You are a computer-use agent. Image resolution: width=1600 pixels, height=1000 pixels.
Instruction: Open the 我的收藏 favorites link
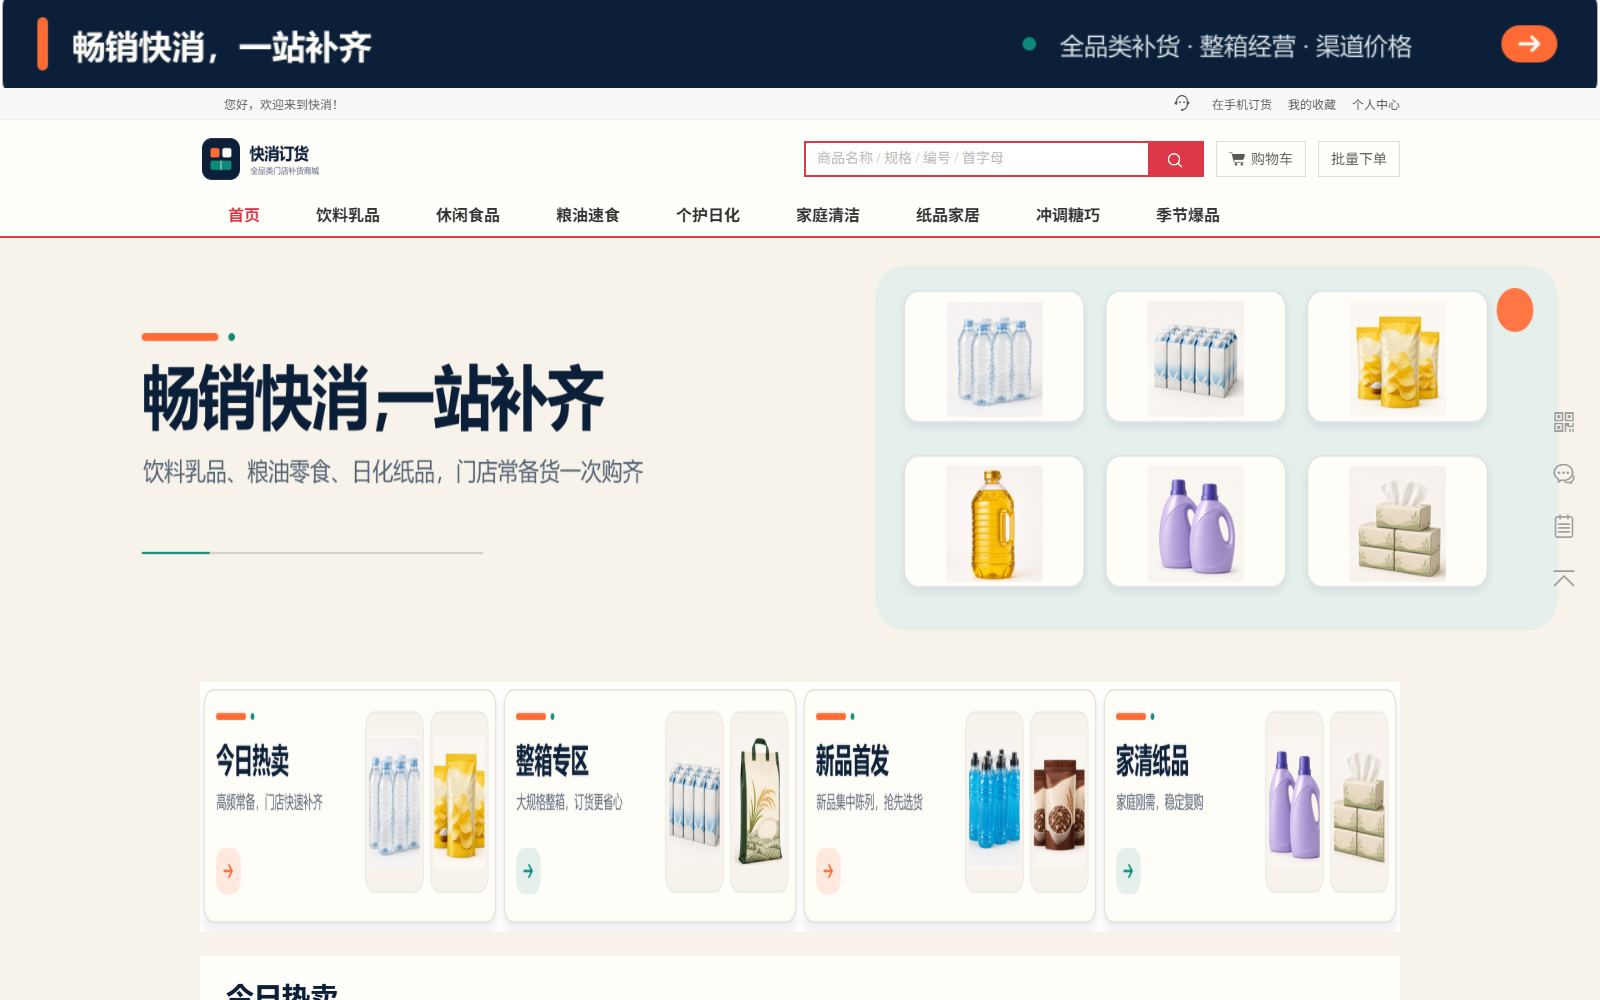(x=1312, y=104)
